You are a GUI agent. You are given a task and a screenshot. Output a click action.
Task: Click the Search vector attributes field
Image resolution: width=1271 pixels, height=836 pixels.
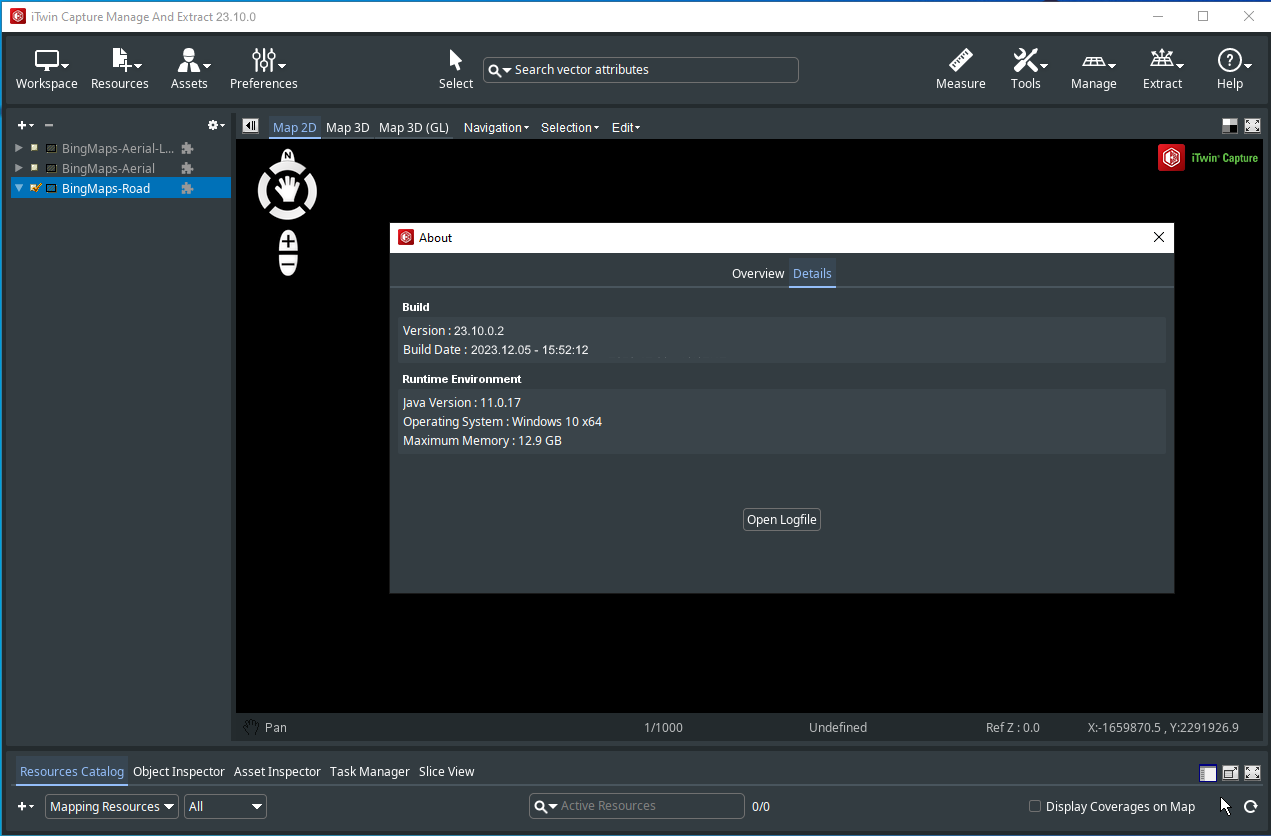click(x=641, y=70)
